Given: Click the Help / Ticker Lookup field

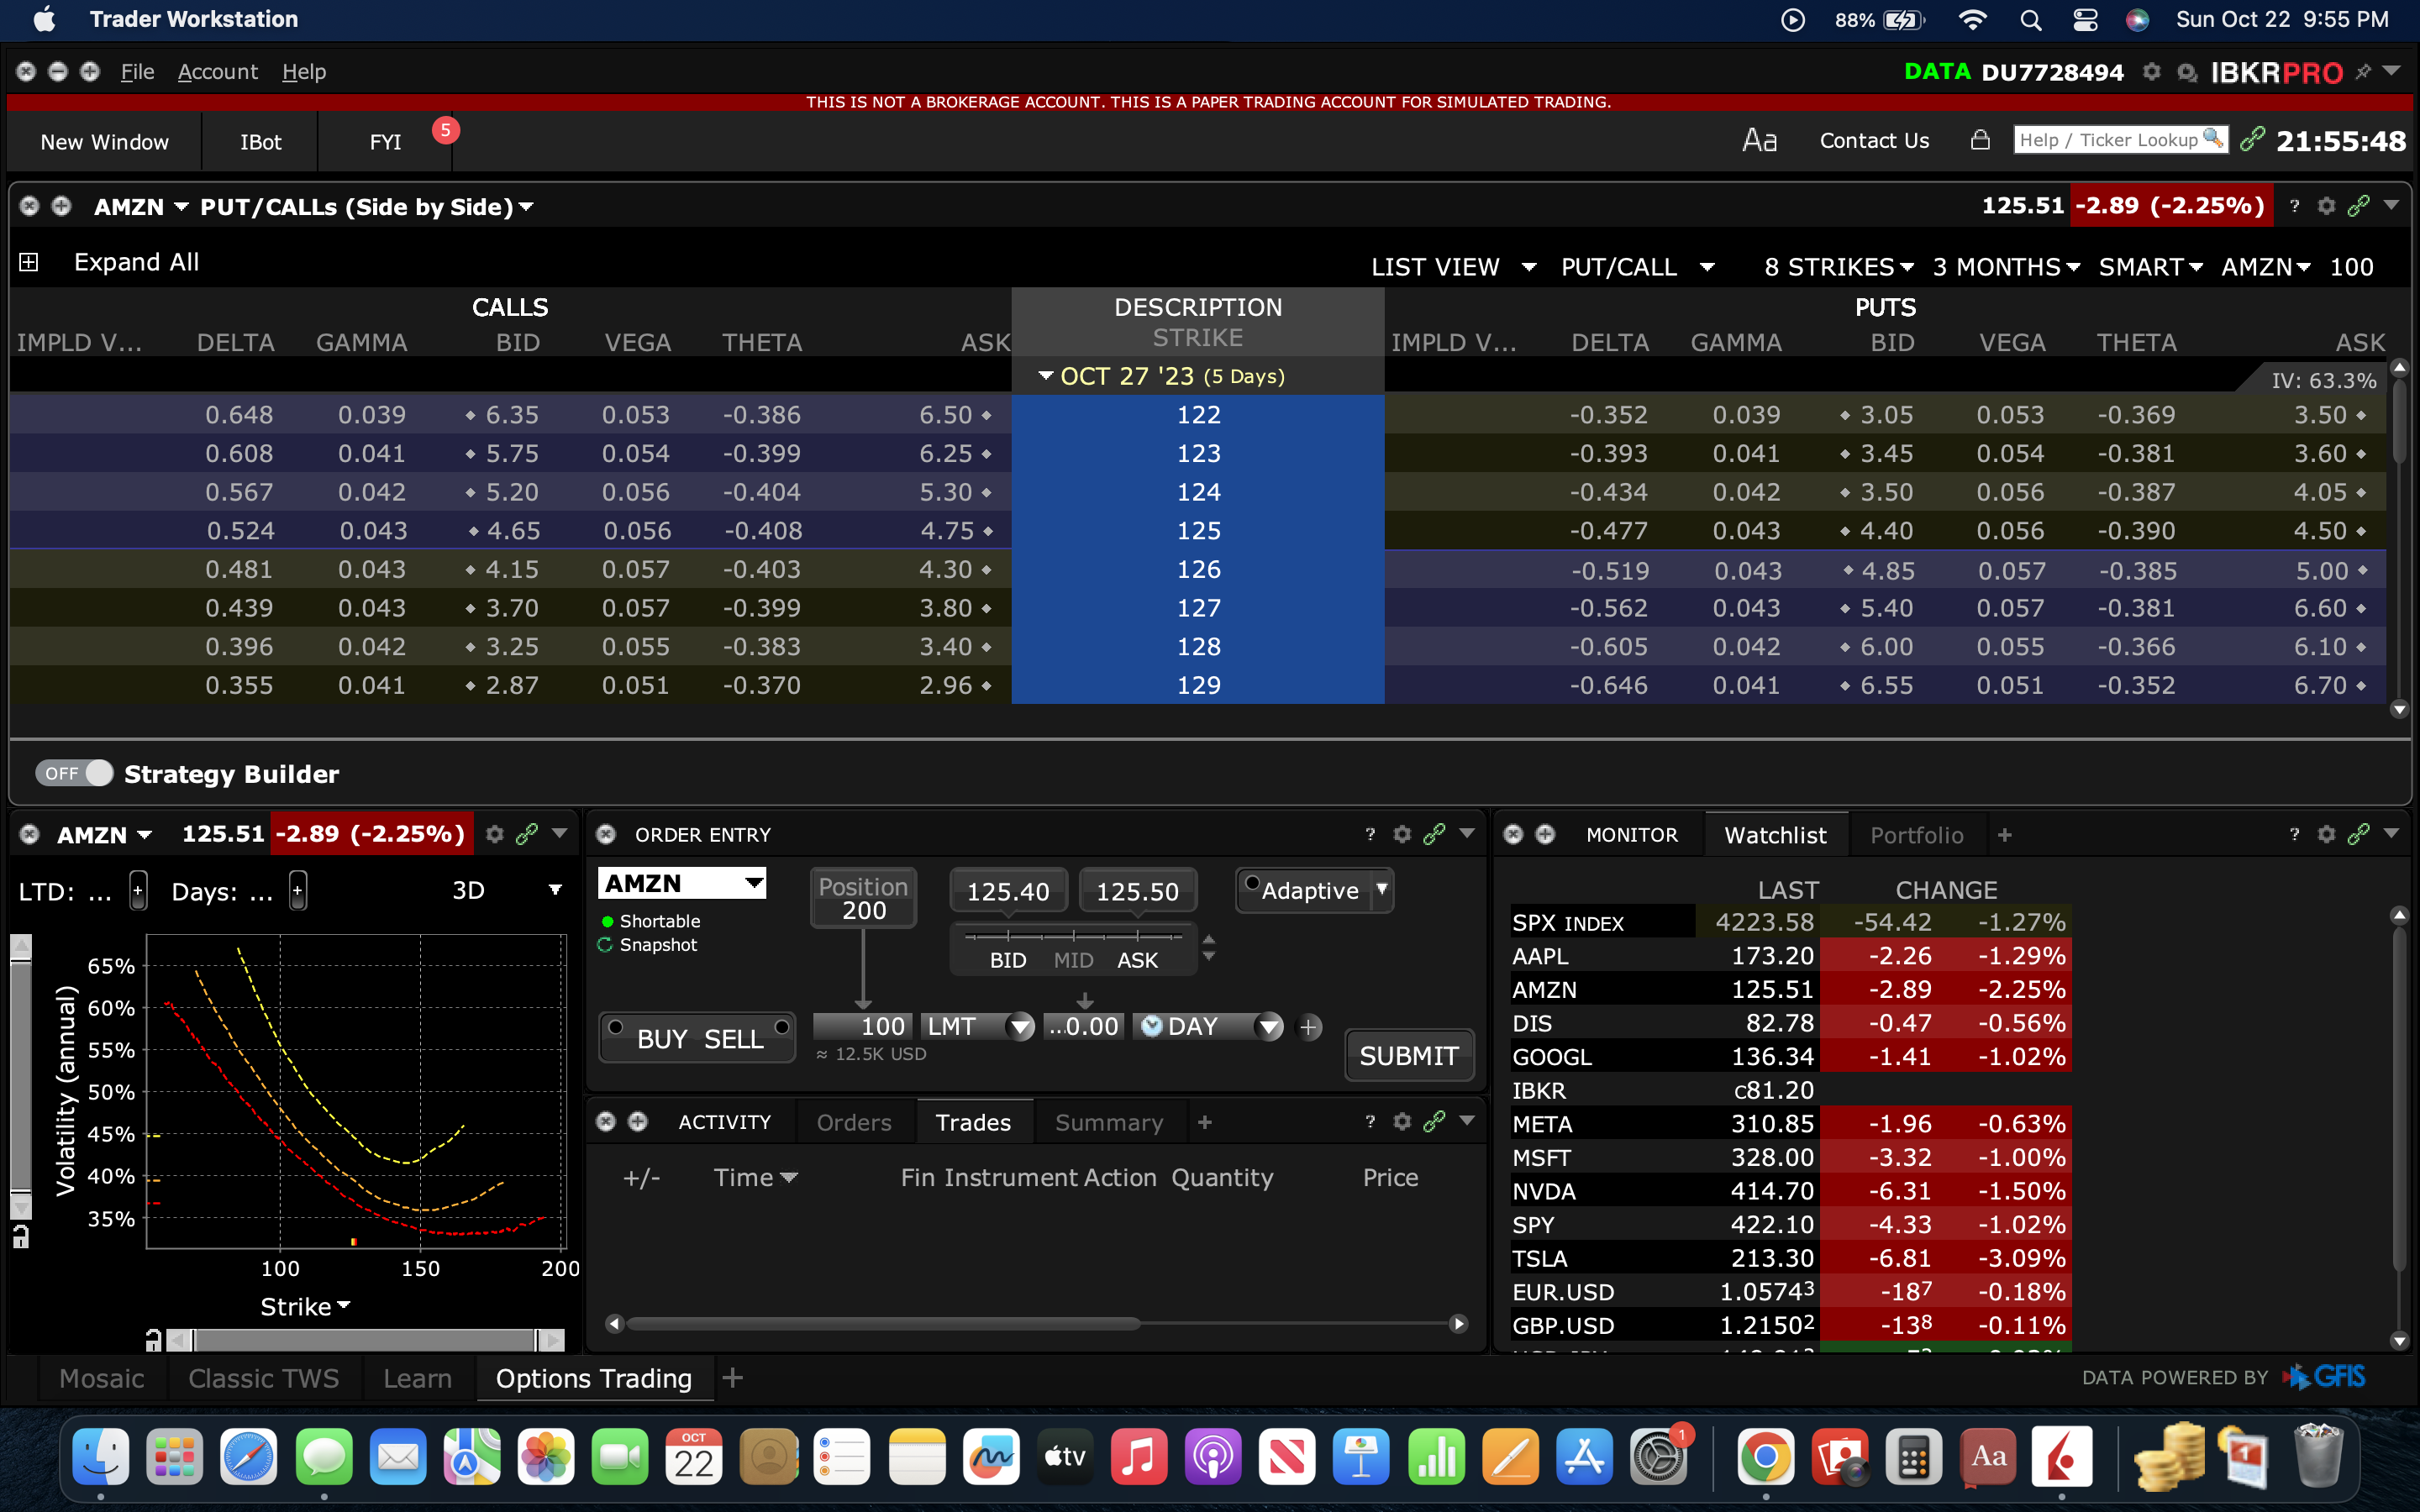Looking at the screenshot, I should click(x=2108, y=140).
